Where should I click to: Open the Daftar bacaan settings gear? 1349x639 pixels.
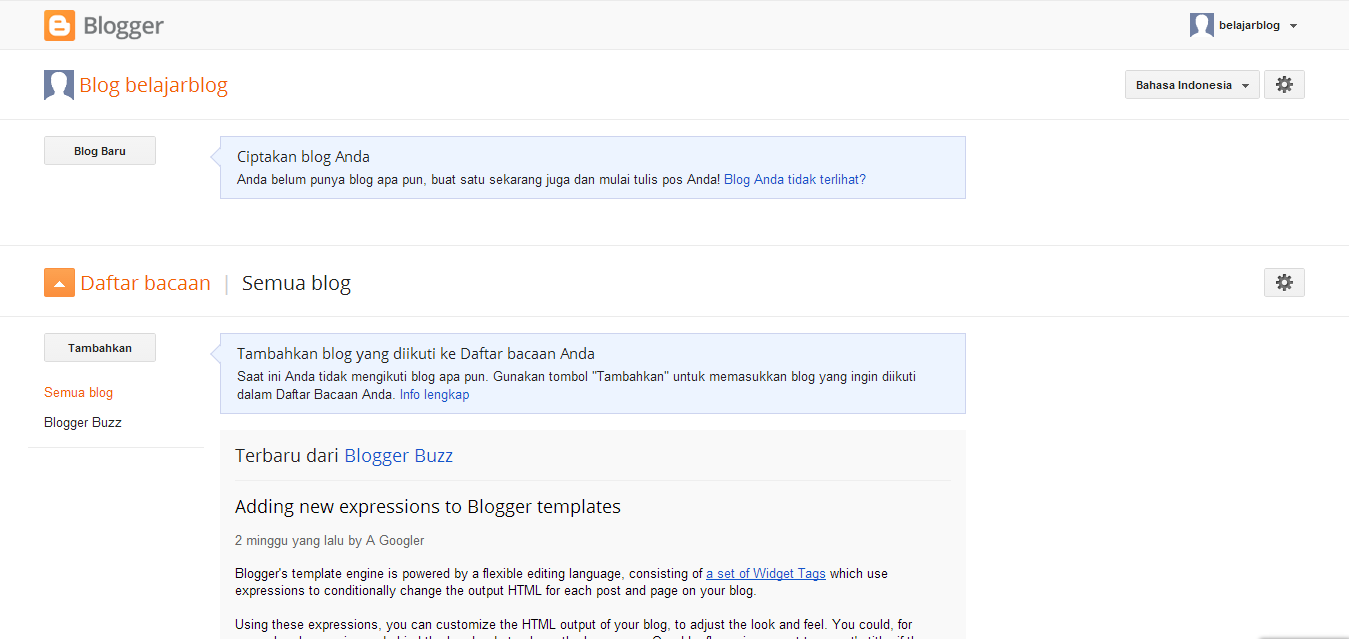[x=1284, y=283]
